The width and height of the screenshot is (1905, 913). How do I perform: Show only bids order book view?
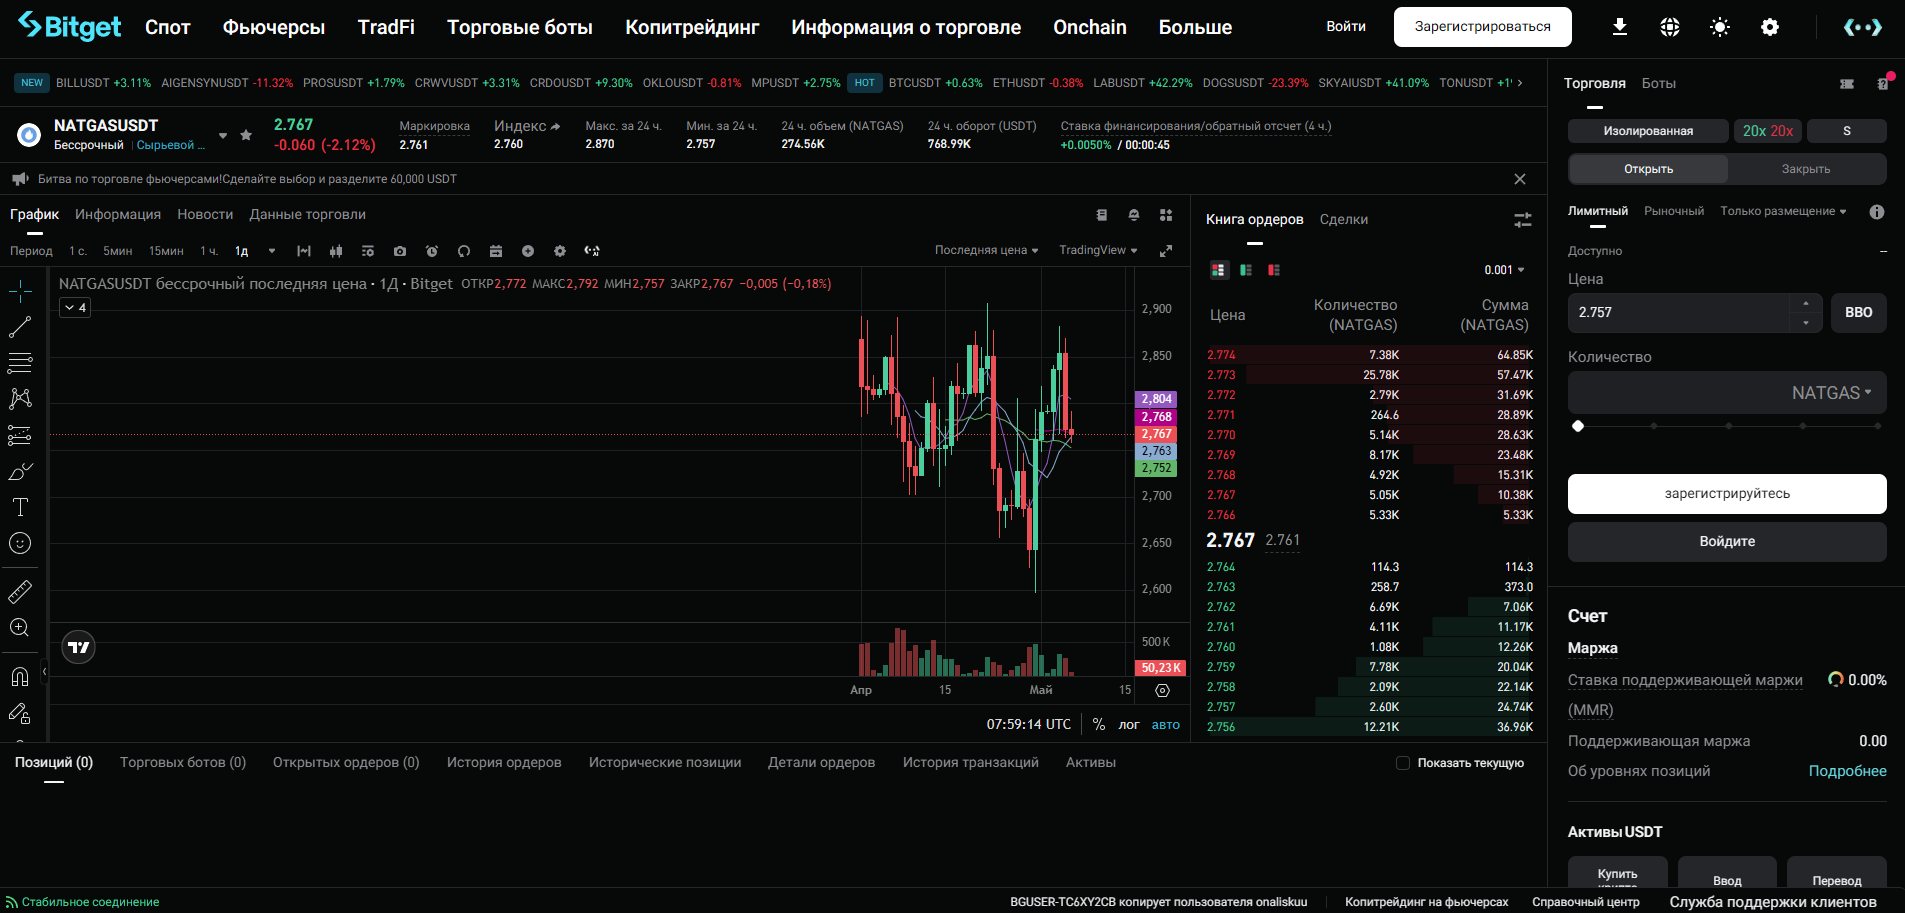tap(1246, 270)
